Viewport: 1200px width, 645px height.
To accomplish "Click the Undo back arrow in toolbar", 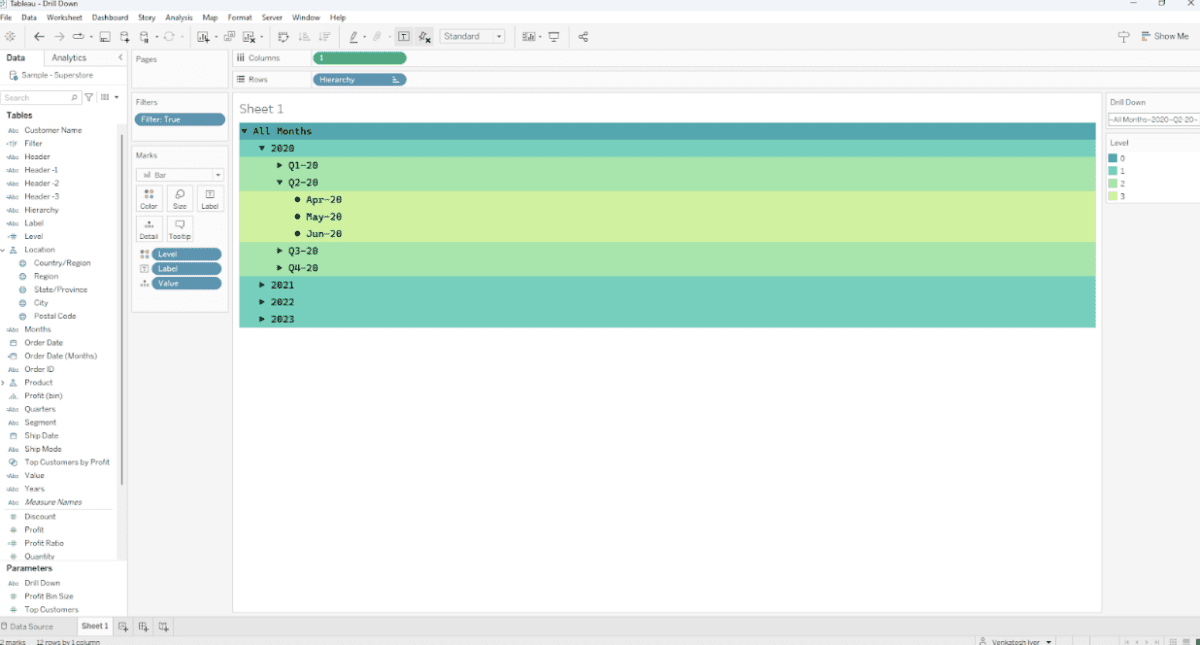I will (39, 37).
